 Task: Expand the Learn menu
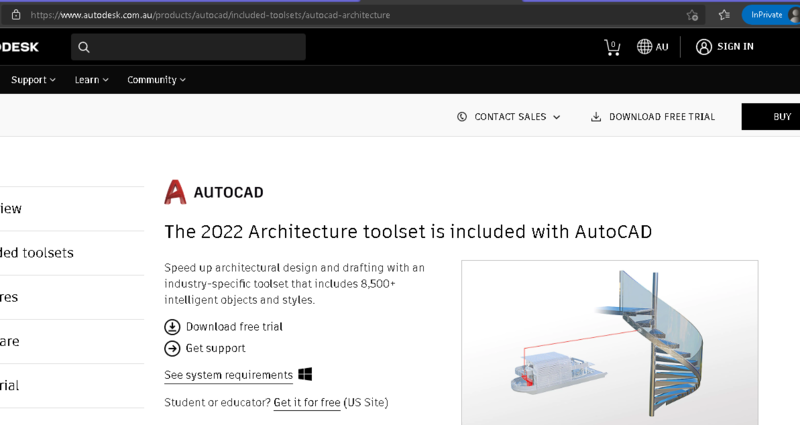point(91,80)
